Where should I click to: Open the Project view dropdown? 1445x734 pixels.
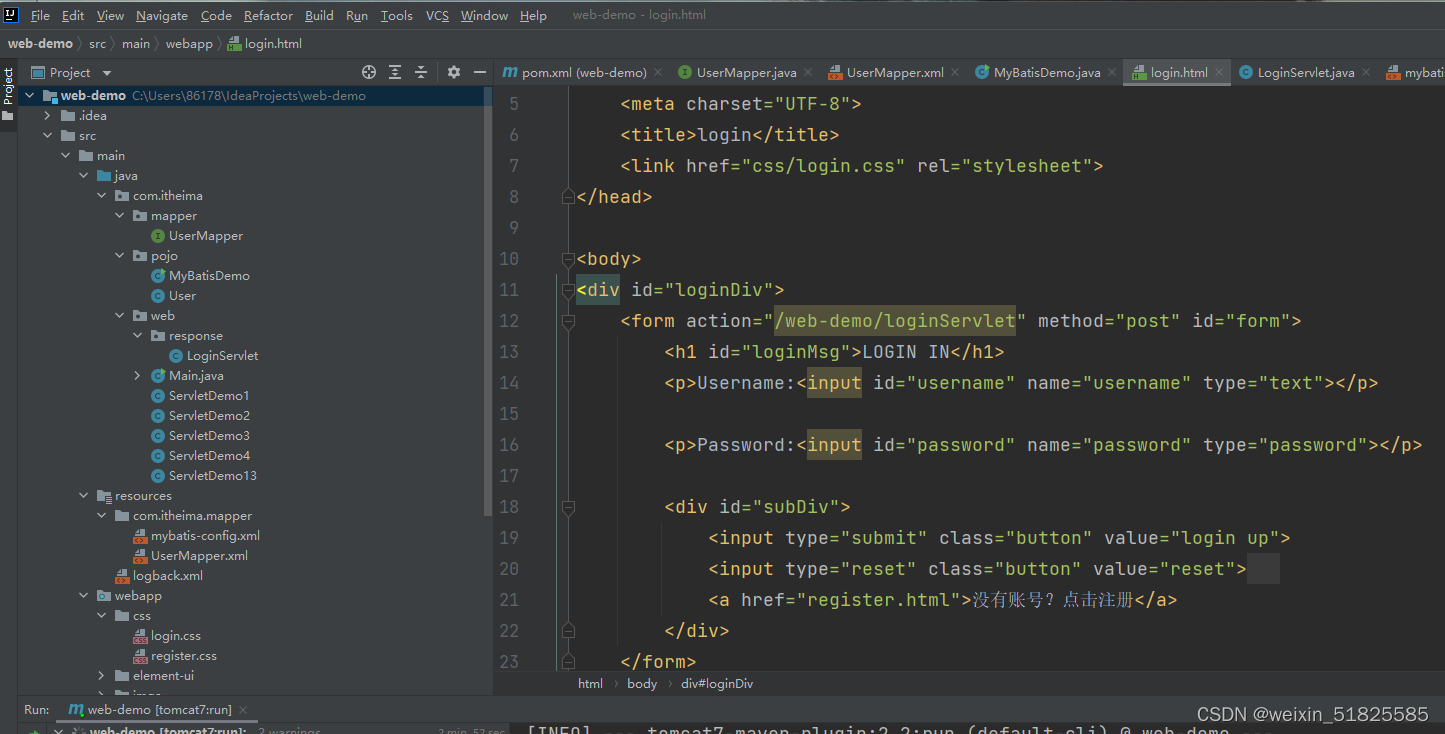(x=107, y=73)
